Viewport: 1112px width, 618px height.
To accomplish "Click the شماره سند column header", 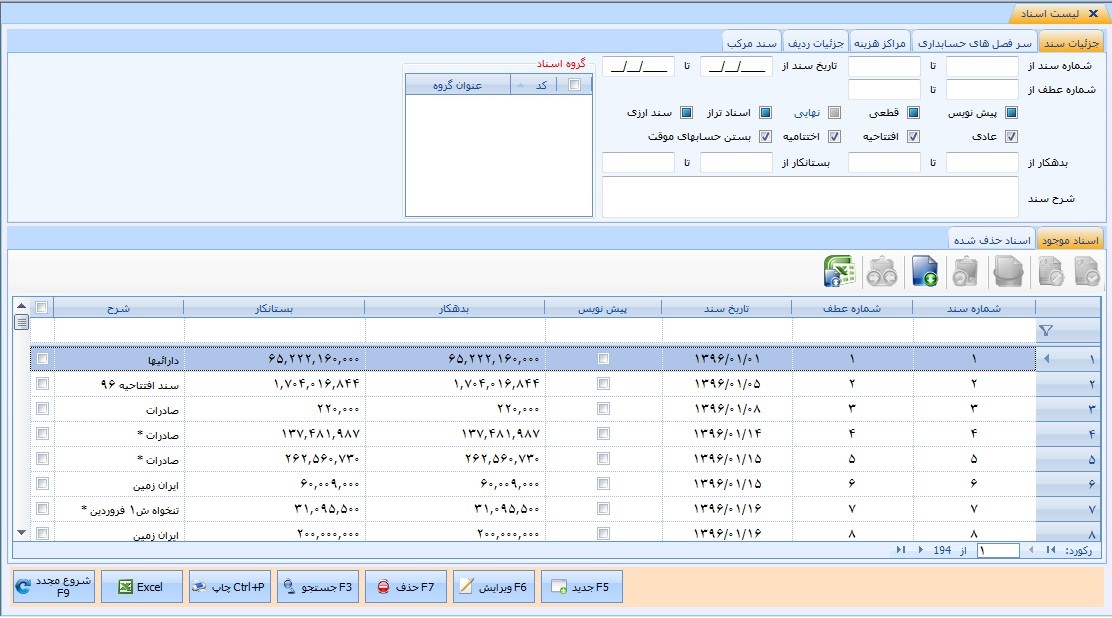I will click(x=974, y=308).
